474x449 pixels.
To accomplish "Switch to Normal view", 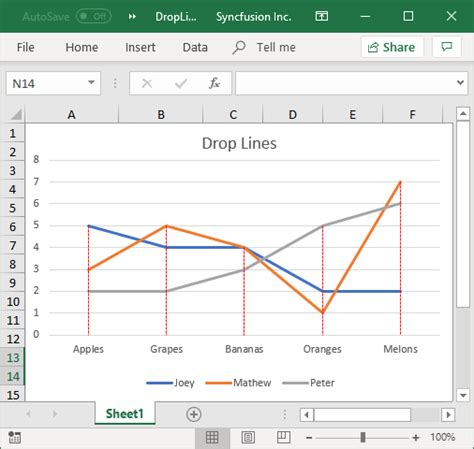I will [x=212, y=437].
